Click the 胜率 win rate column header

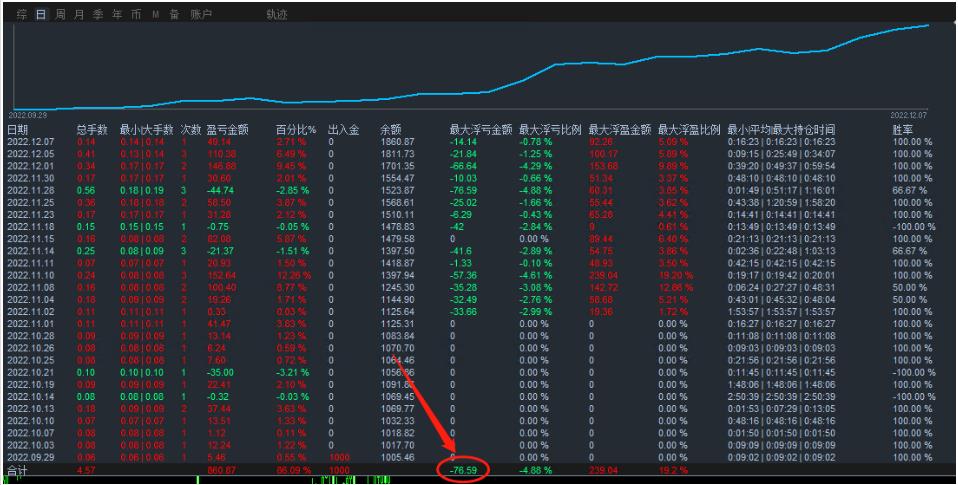[x=904, y=130]
